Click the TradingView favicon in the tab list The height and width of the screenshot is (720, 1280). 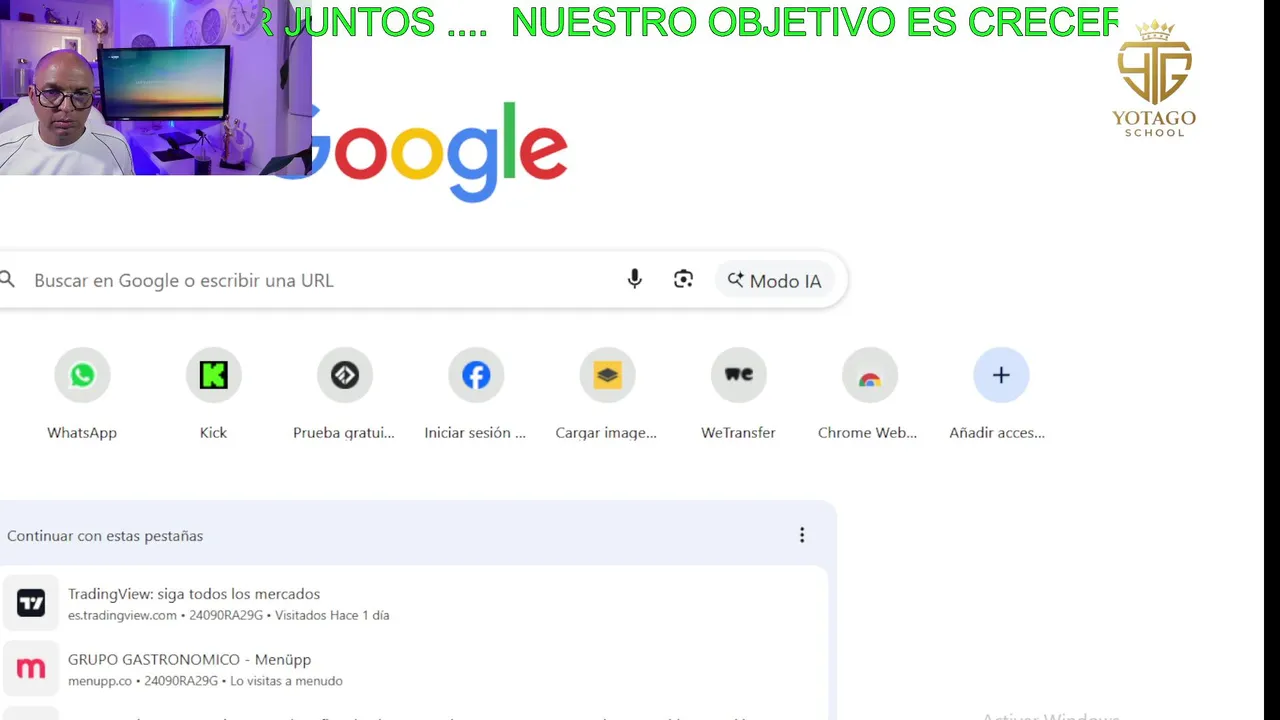click(x=31, y=603)
